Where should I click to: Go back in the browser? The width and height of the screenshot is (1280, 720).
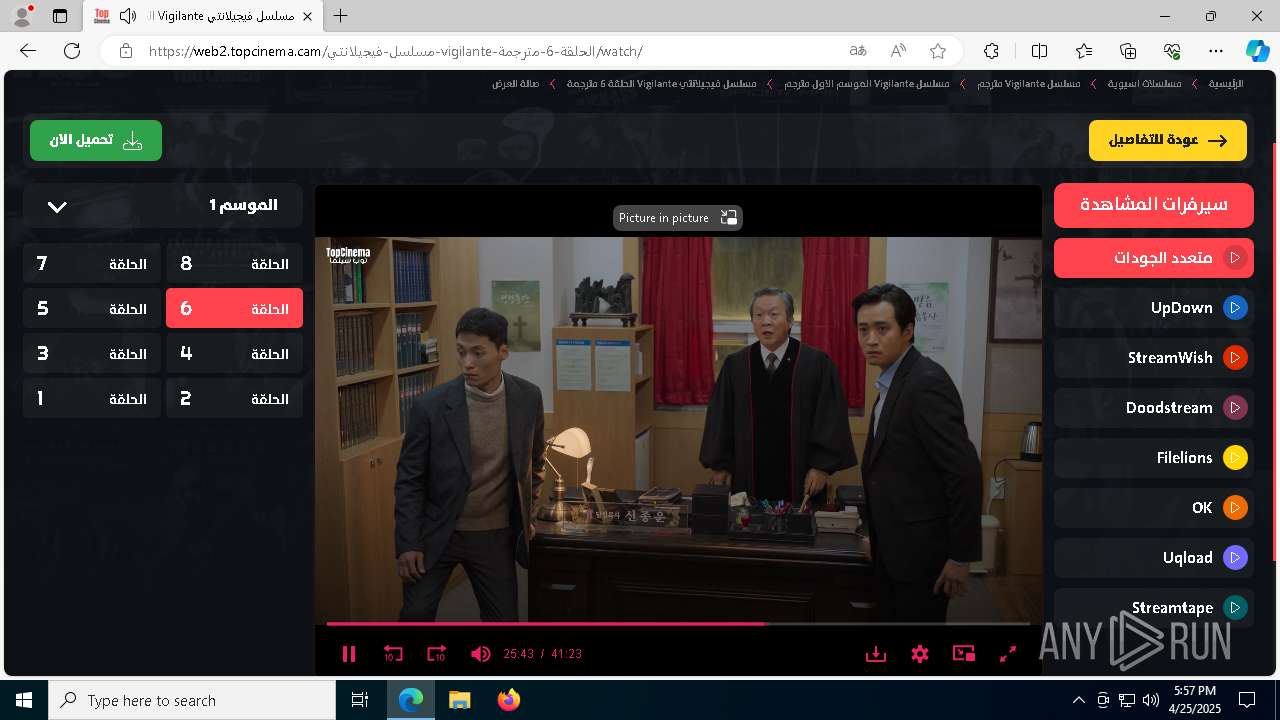click(28, 51)
